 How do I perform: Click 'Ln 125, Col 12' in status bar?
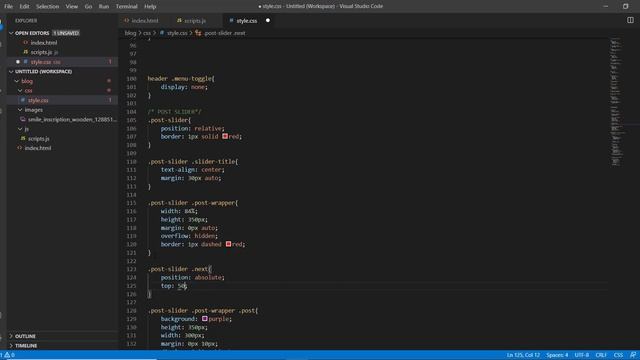pos(523,355)
